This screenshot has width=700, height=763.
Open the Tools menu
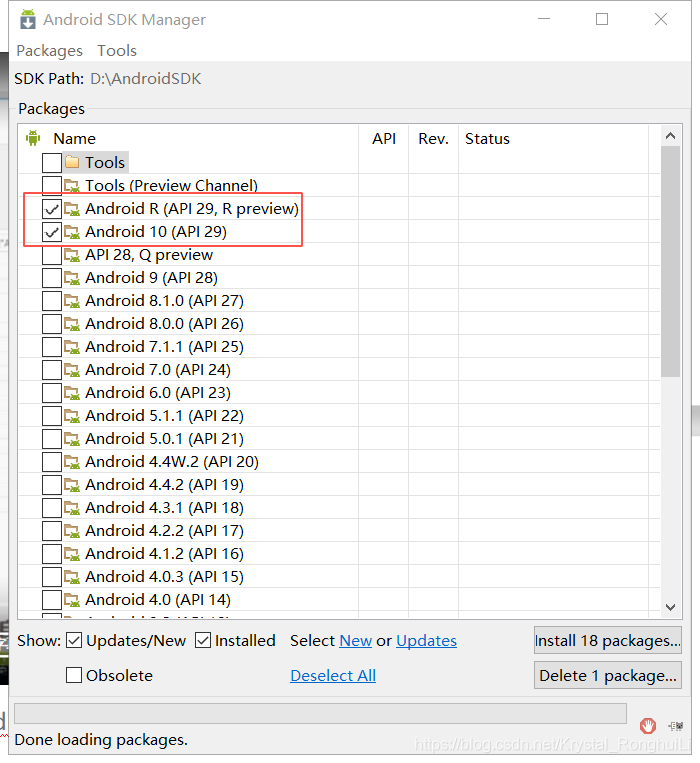(117, 51)
